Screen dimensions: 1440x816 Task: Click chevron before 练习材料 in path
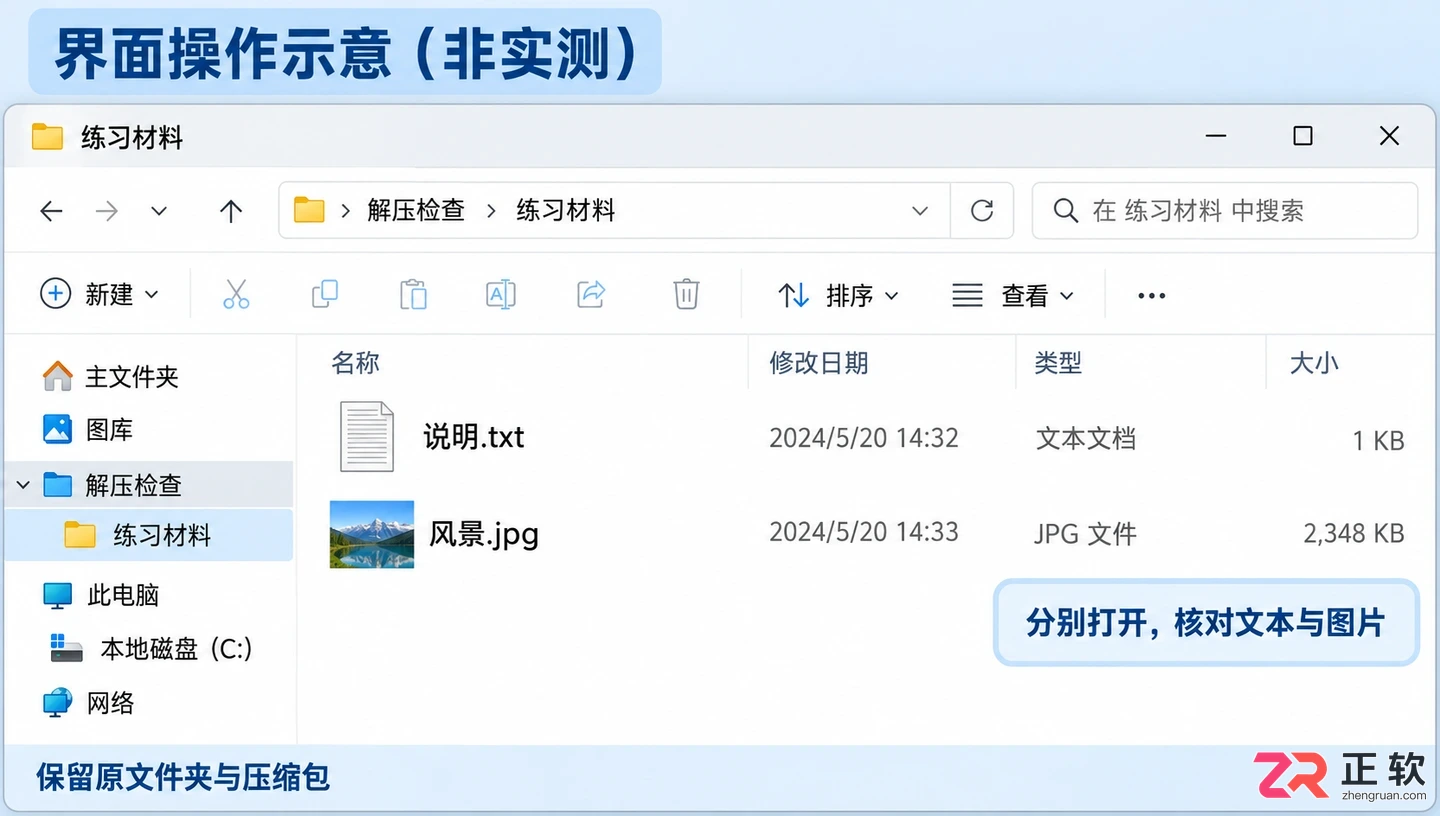pyautogui.click(x=491, y=211)
